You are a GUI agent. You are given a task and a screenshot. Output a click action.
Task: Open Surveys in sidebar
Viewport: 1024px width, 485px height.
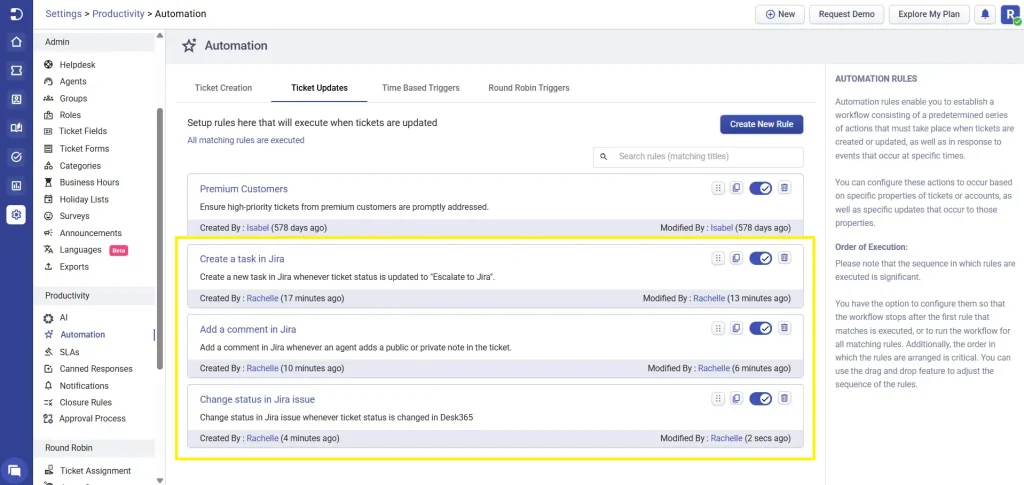click(x=74, y=216)
